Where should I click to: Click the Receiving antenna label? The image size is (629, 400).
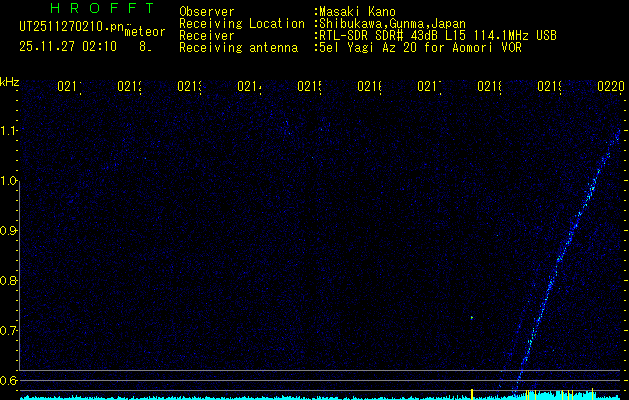pyautogui.click(x=238, y=48)
